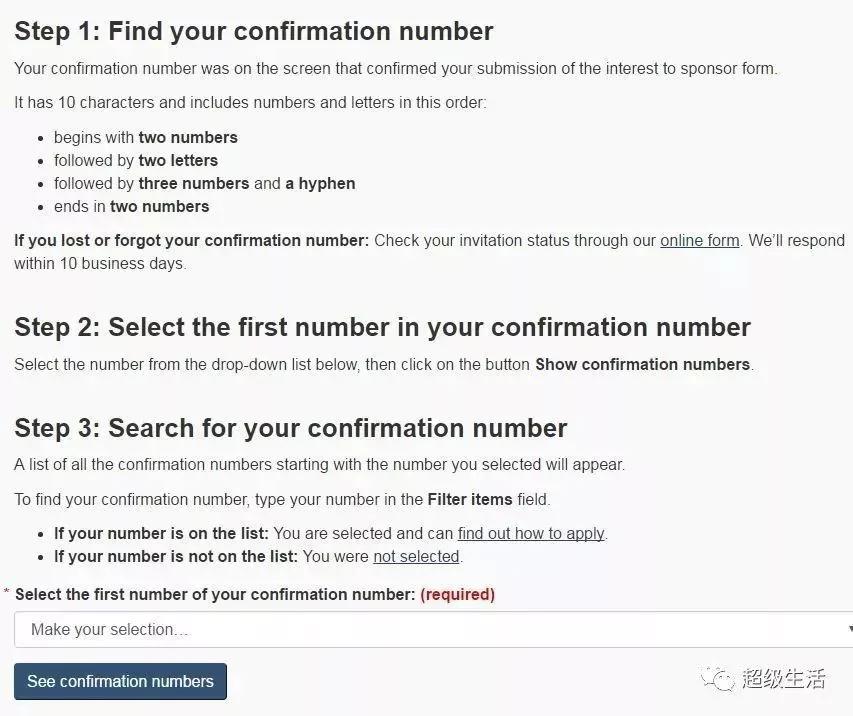Image resolution: width=853 pixels, height=716 pixels.
Task: Click the "Step 2" section heading
Action: [x=382, y=328]
